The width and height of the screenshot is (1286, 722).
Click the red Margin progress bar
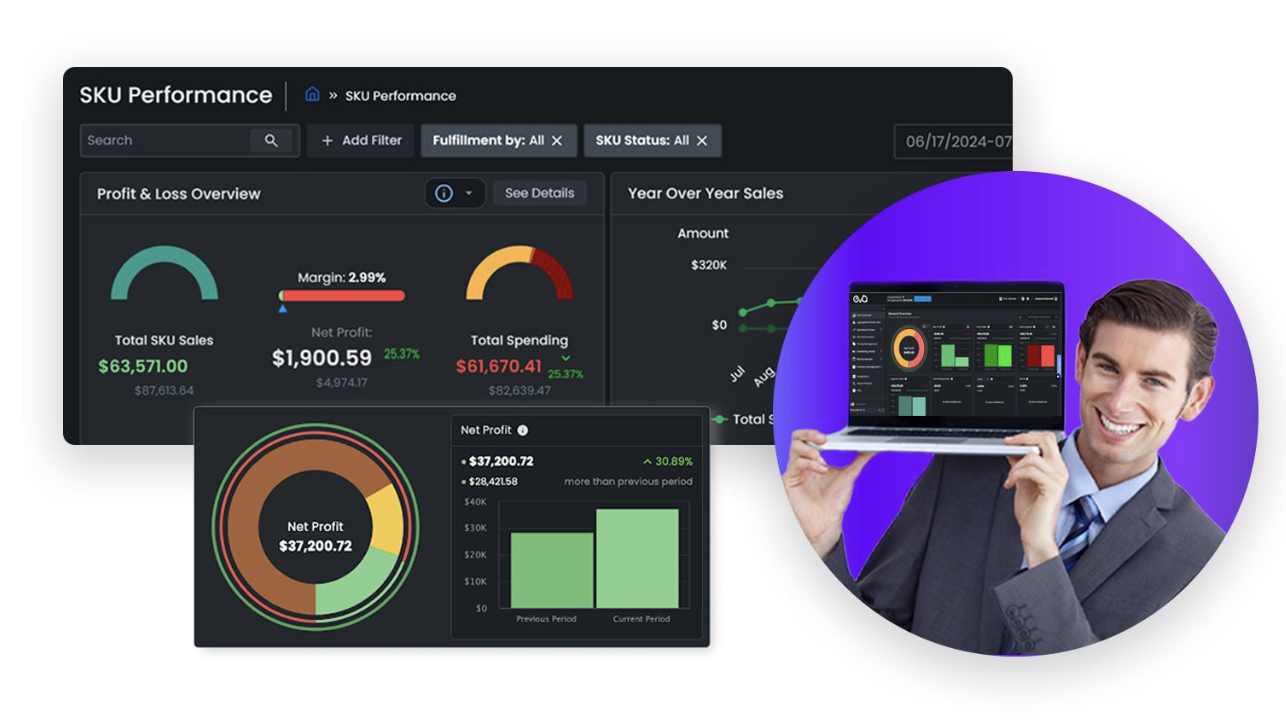coord(343,296)
